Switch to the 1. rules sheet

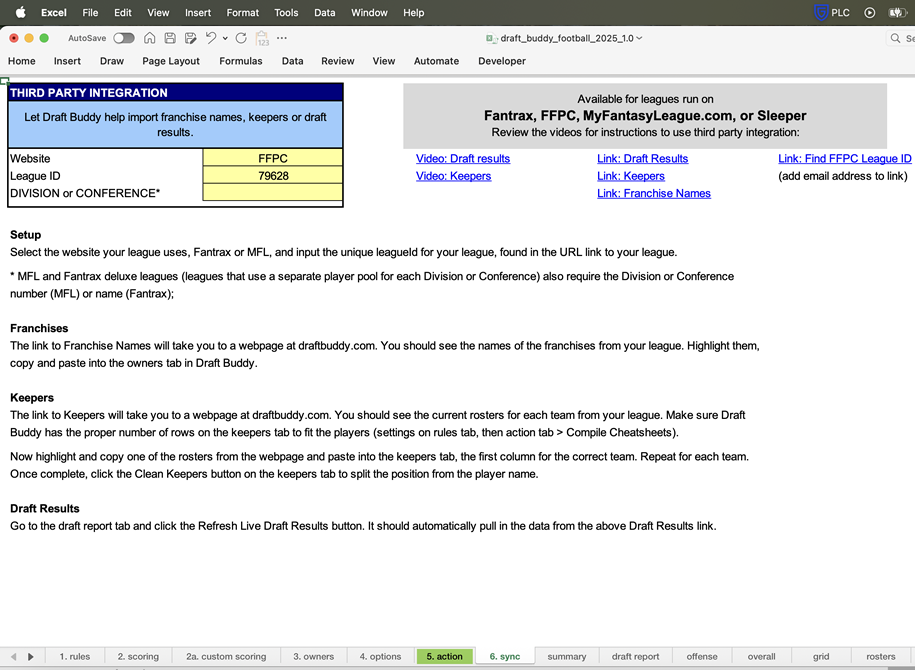[75, 656]
